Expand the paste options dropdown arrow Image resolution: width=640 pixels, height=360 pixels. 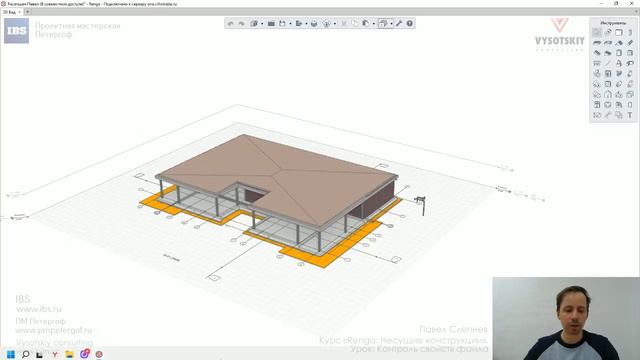pyautogui.click(x=373, y=24)
